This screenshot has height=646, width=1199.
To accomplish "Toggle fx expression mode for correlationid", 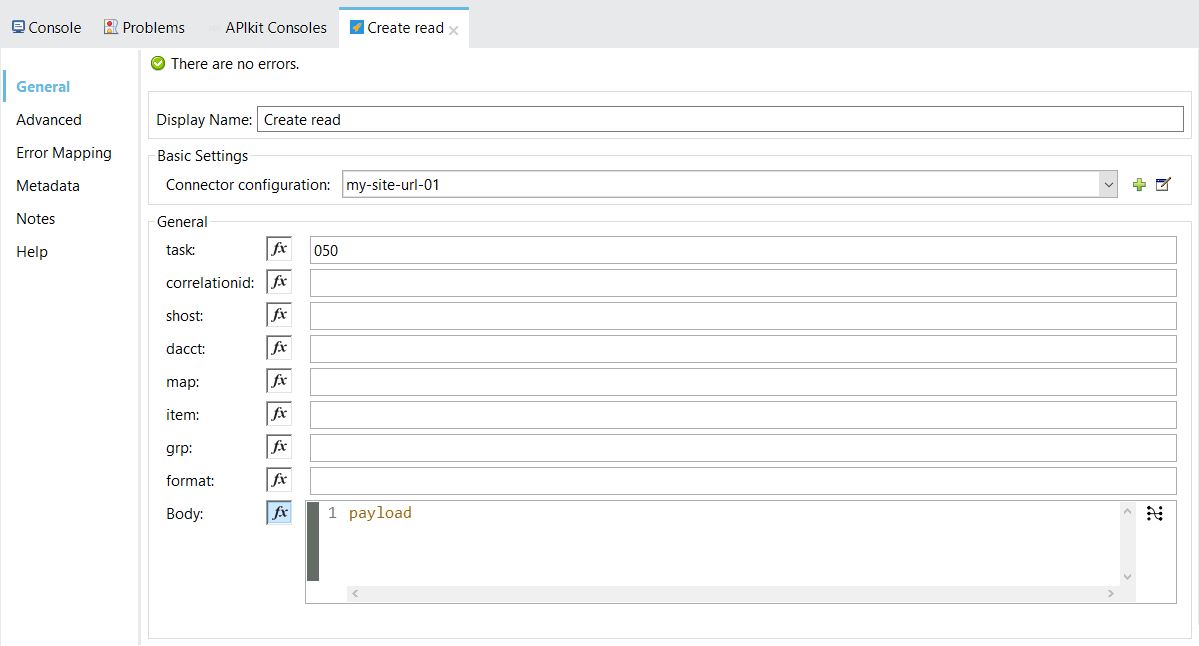I will tap(279, 282).
